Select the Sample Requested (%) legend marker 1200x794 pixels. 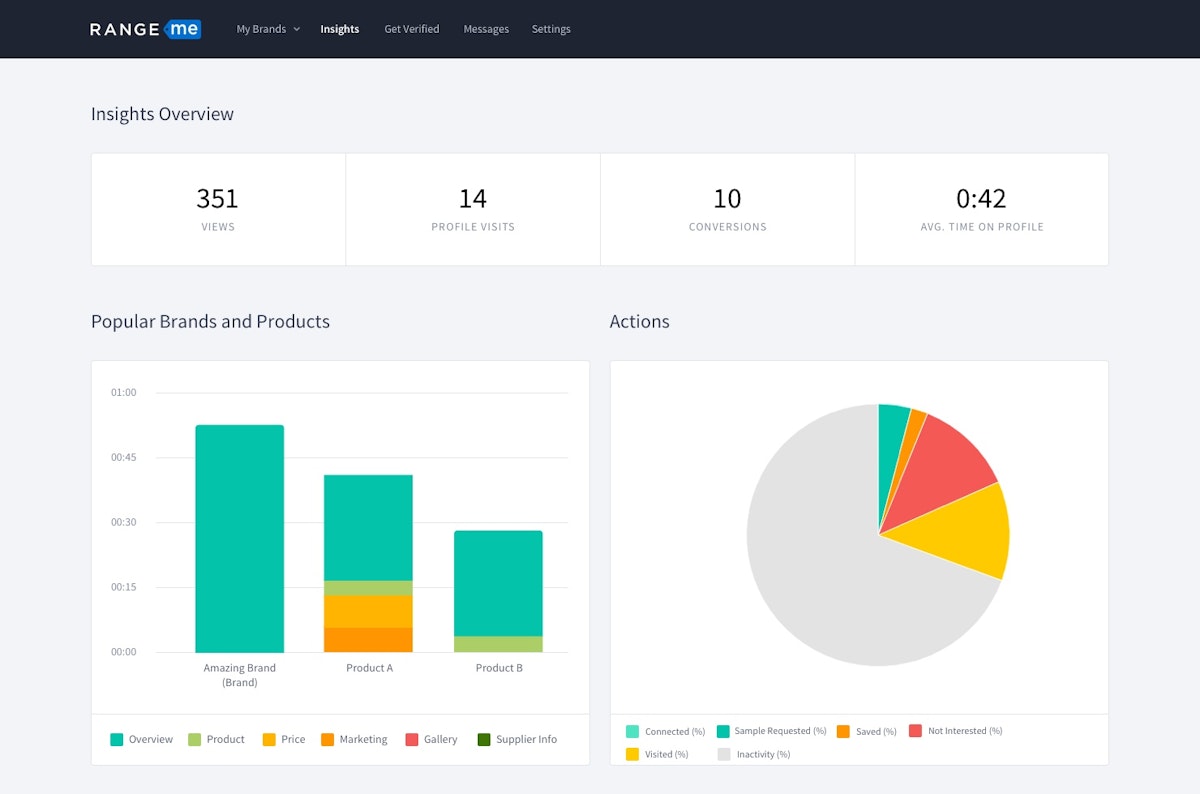pos(722,731)
